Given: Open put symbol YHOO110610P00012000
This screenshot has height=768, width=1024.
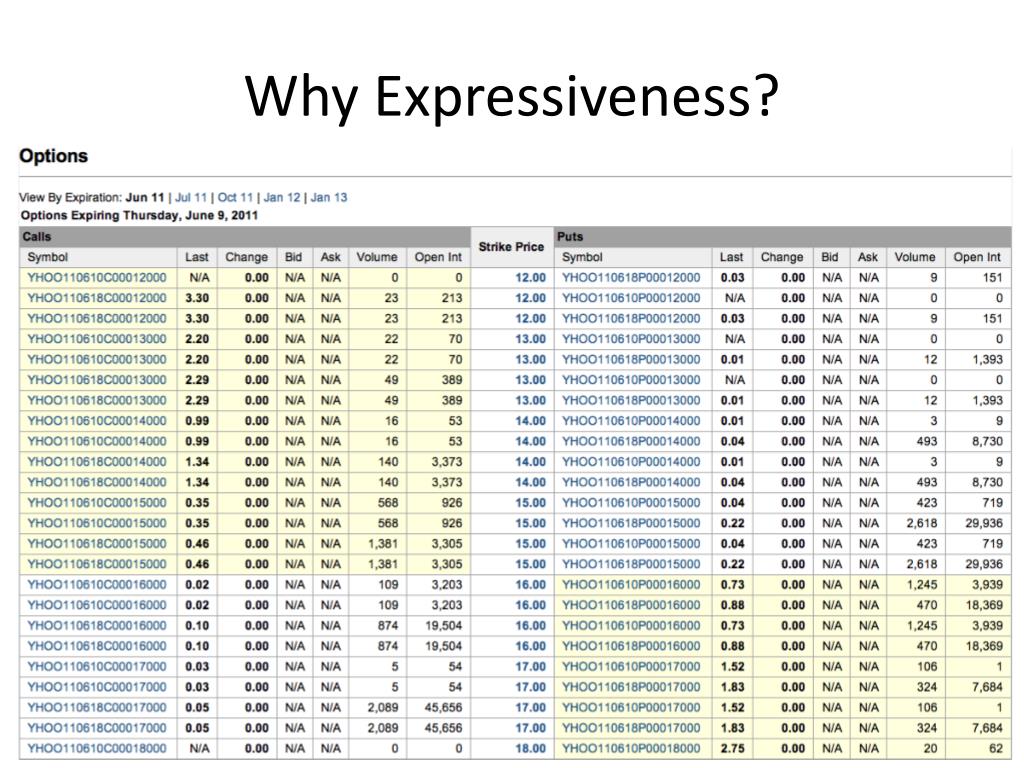Looking at the screenshot, I should click(x=631, y=298).
